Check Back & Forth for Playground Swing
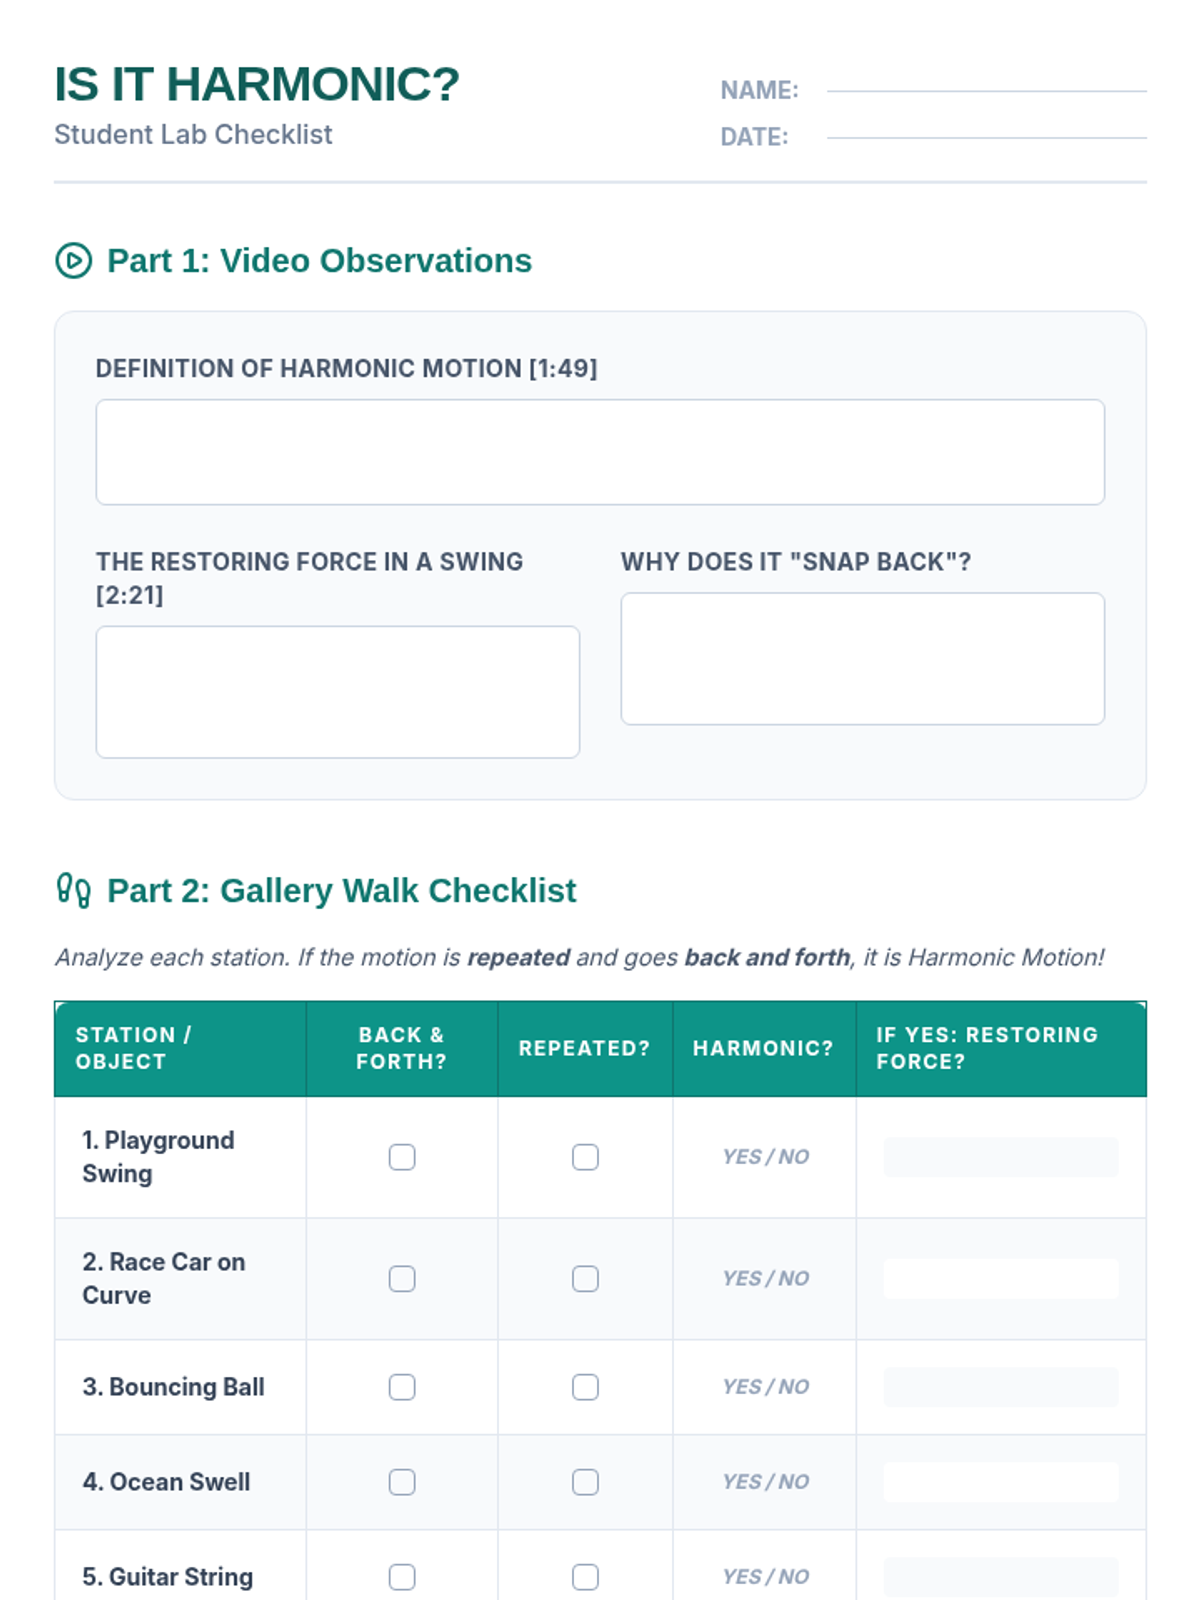Image resolution: width=1200 pixels, height=1600 pixels. coord(402,1157)
